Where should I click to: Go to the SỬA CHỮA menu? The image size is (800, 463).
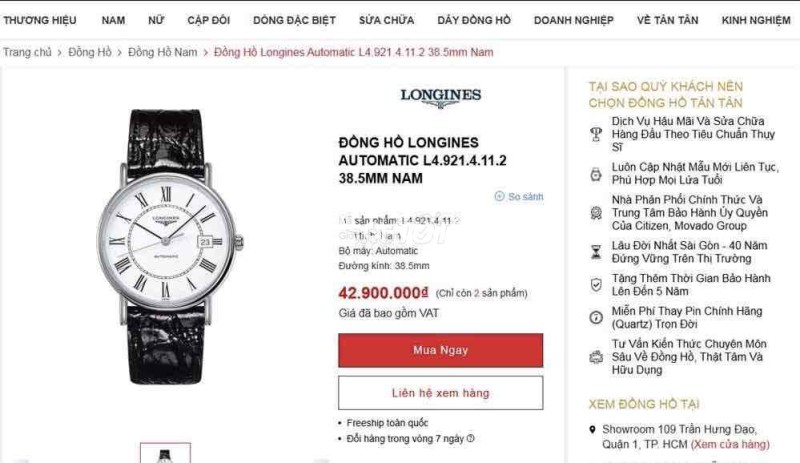(386, 20)
